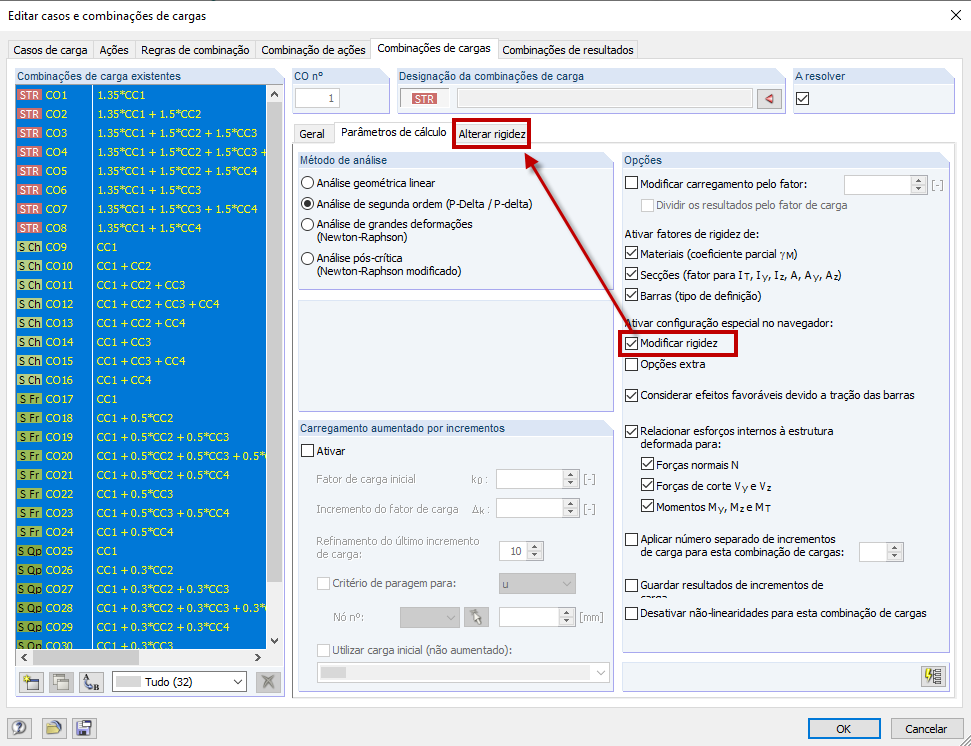971x746 pixels.
Task: Select Análise geométrica linear radio button
Action: pyautogui.click(x=307, y=183)
